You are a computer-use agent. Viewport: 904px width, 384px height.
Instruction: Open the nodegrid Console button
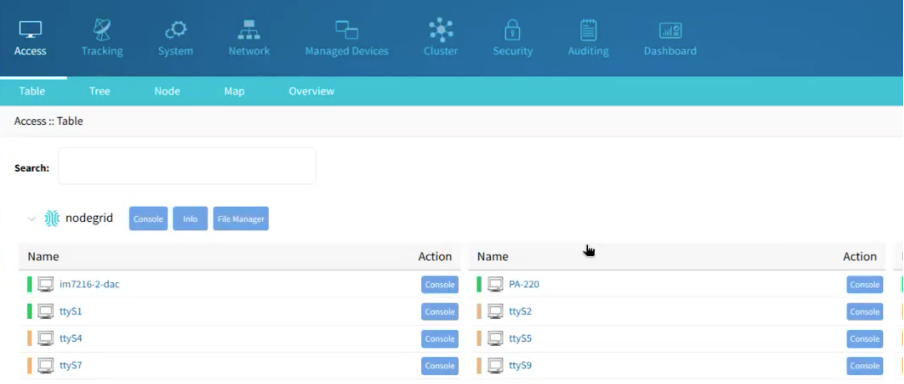[148, 219]
